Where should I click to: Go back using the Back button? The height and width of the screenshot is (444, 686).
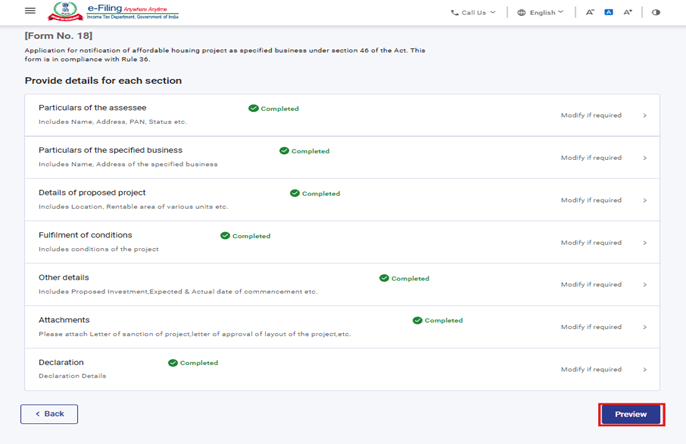(49, 414)
